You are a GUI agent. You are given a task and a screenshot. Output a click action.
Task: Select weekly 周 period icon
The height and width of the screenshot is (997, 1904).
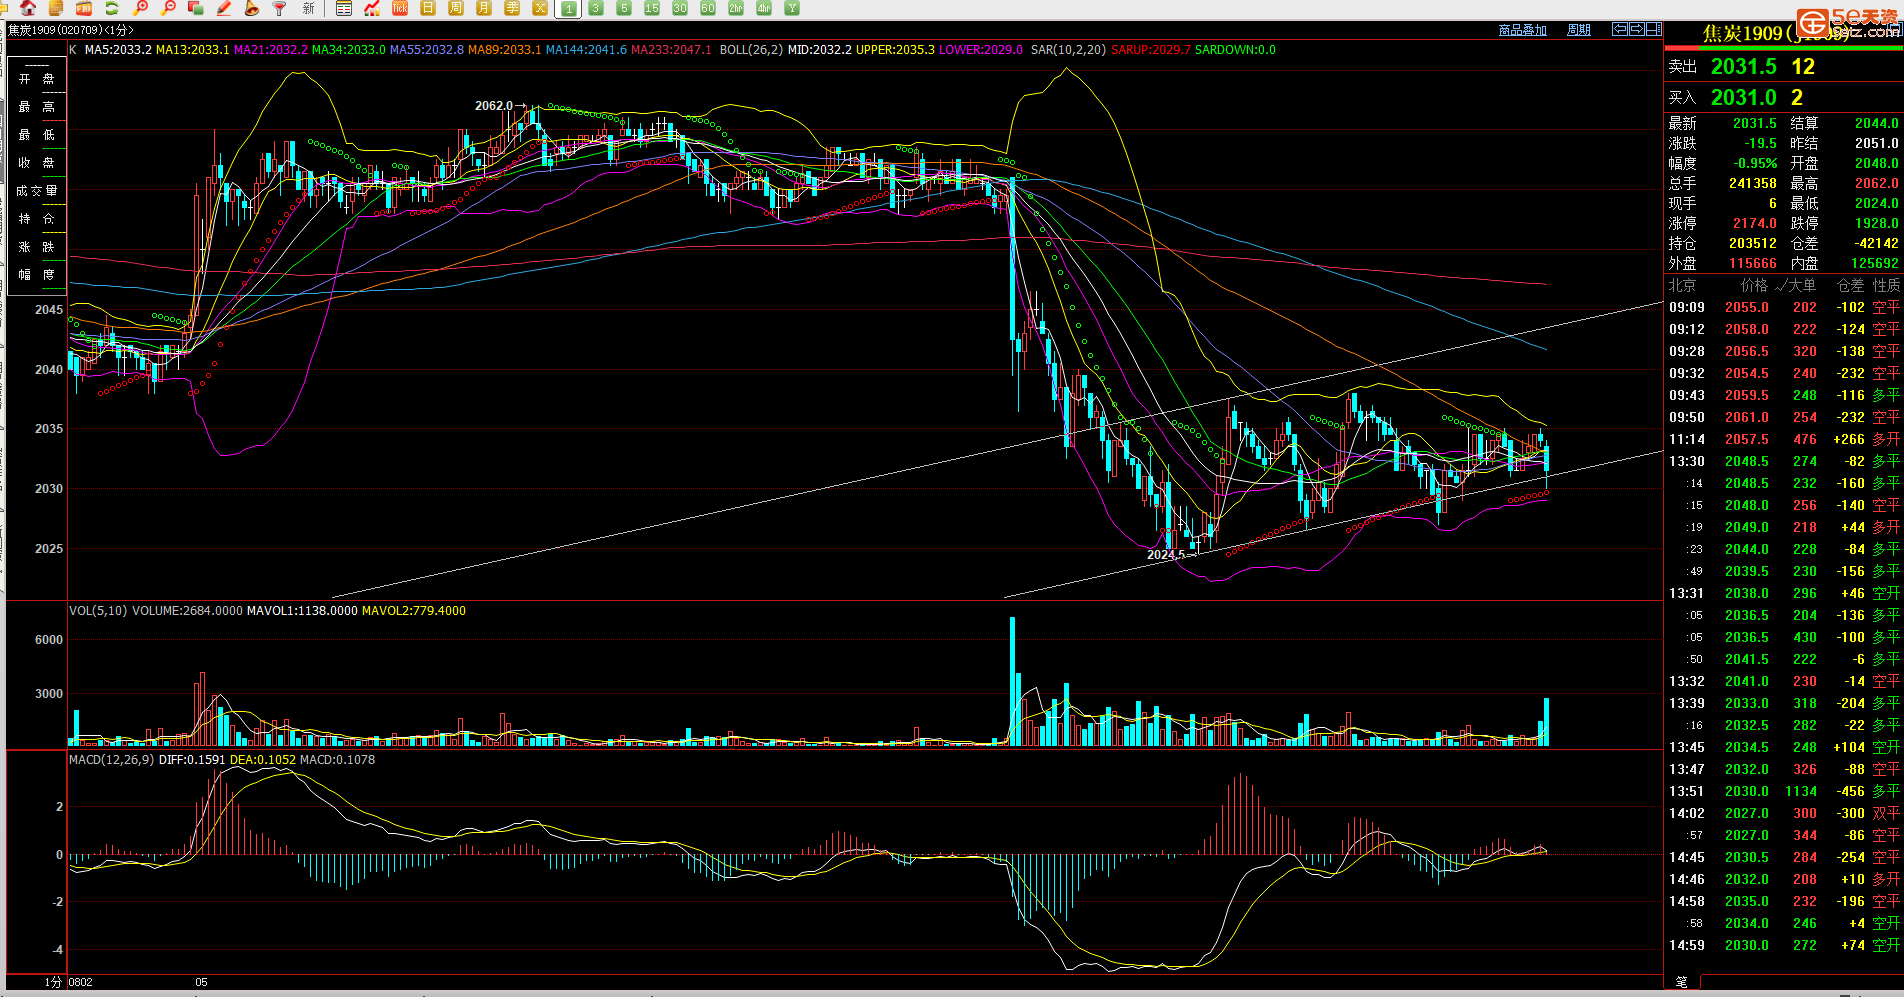pos(456,8)
